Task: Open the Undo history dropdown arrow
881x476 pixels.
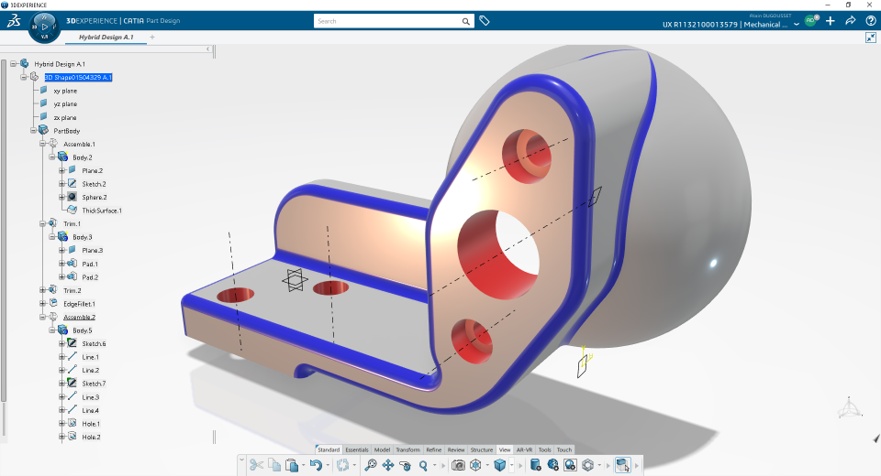Action: click(x=328, y=465)
